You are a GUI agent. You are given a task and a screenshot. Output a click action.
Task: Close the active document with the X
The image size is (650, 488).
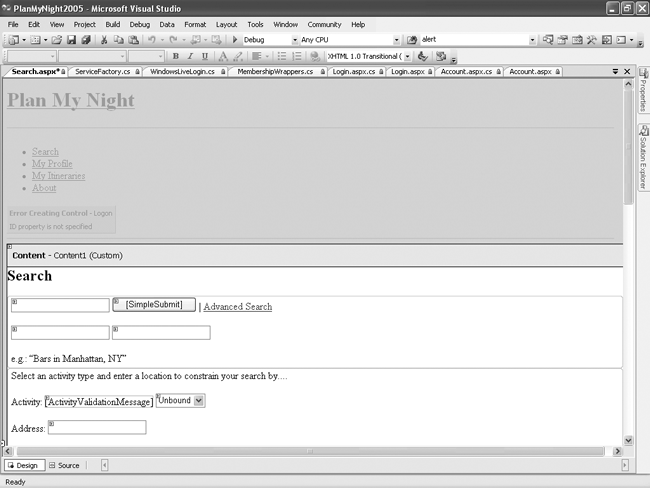(627, 72)
